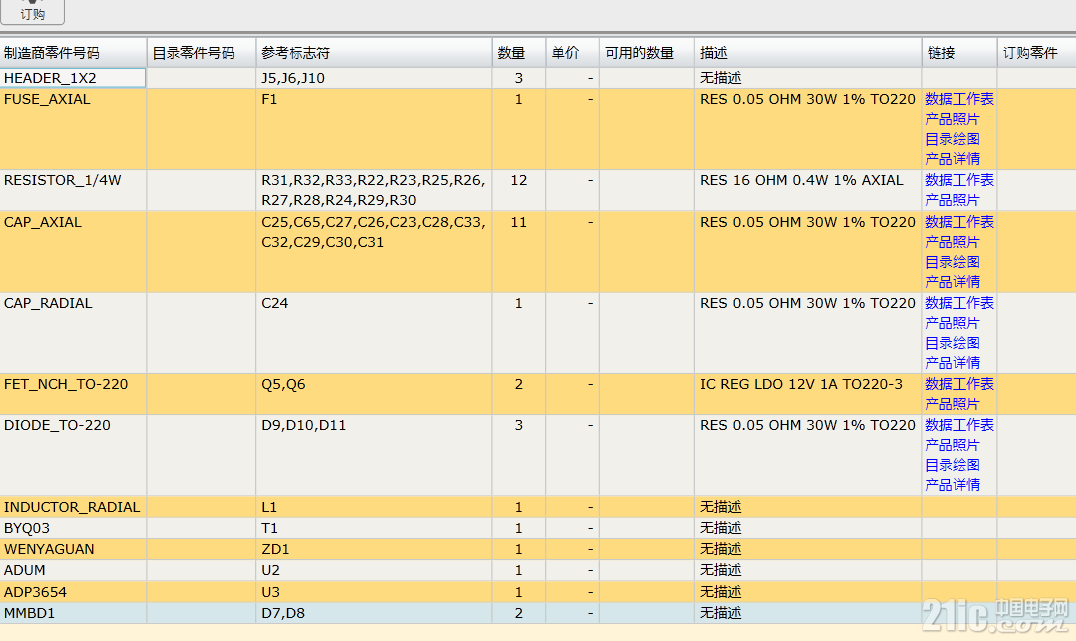
Task: Select the FET_NCH_TO-220 part name
Action: pos(66,384)
